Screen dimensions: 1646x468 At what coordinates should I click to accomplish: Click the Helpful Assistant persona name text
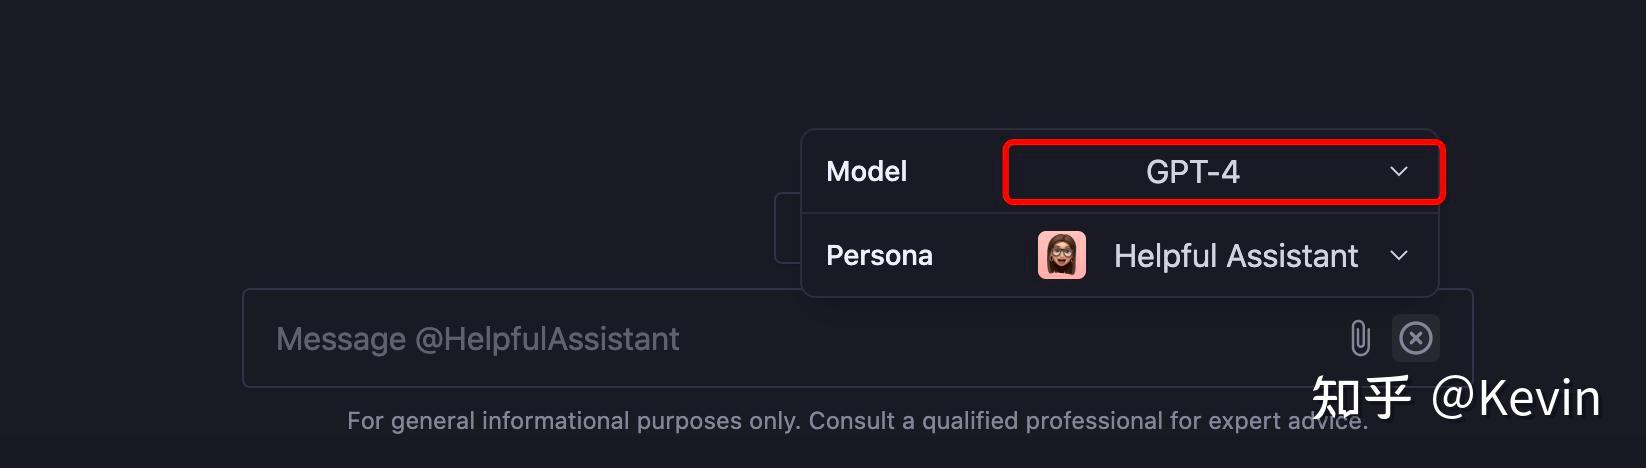point(1235,256)
